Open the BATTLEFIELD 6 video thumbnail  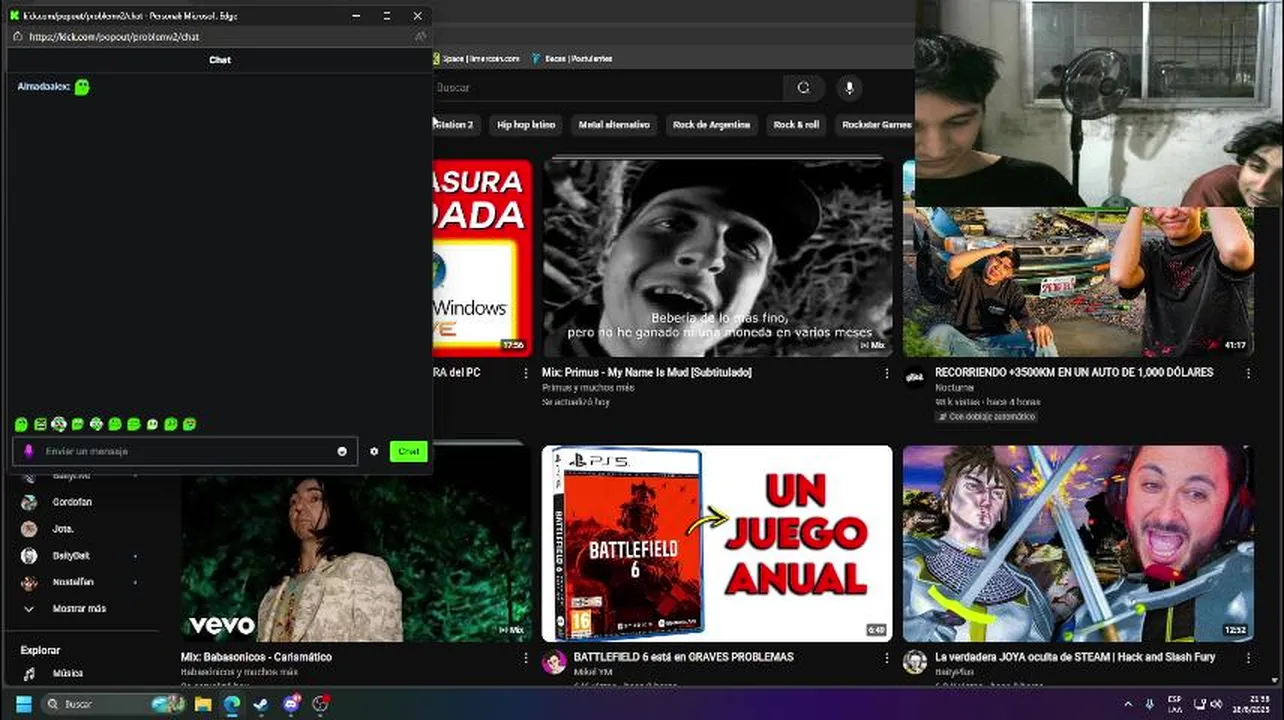coord(717,543)
